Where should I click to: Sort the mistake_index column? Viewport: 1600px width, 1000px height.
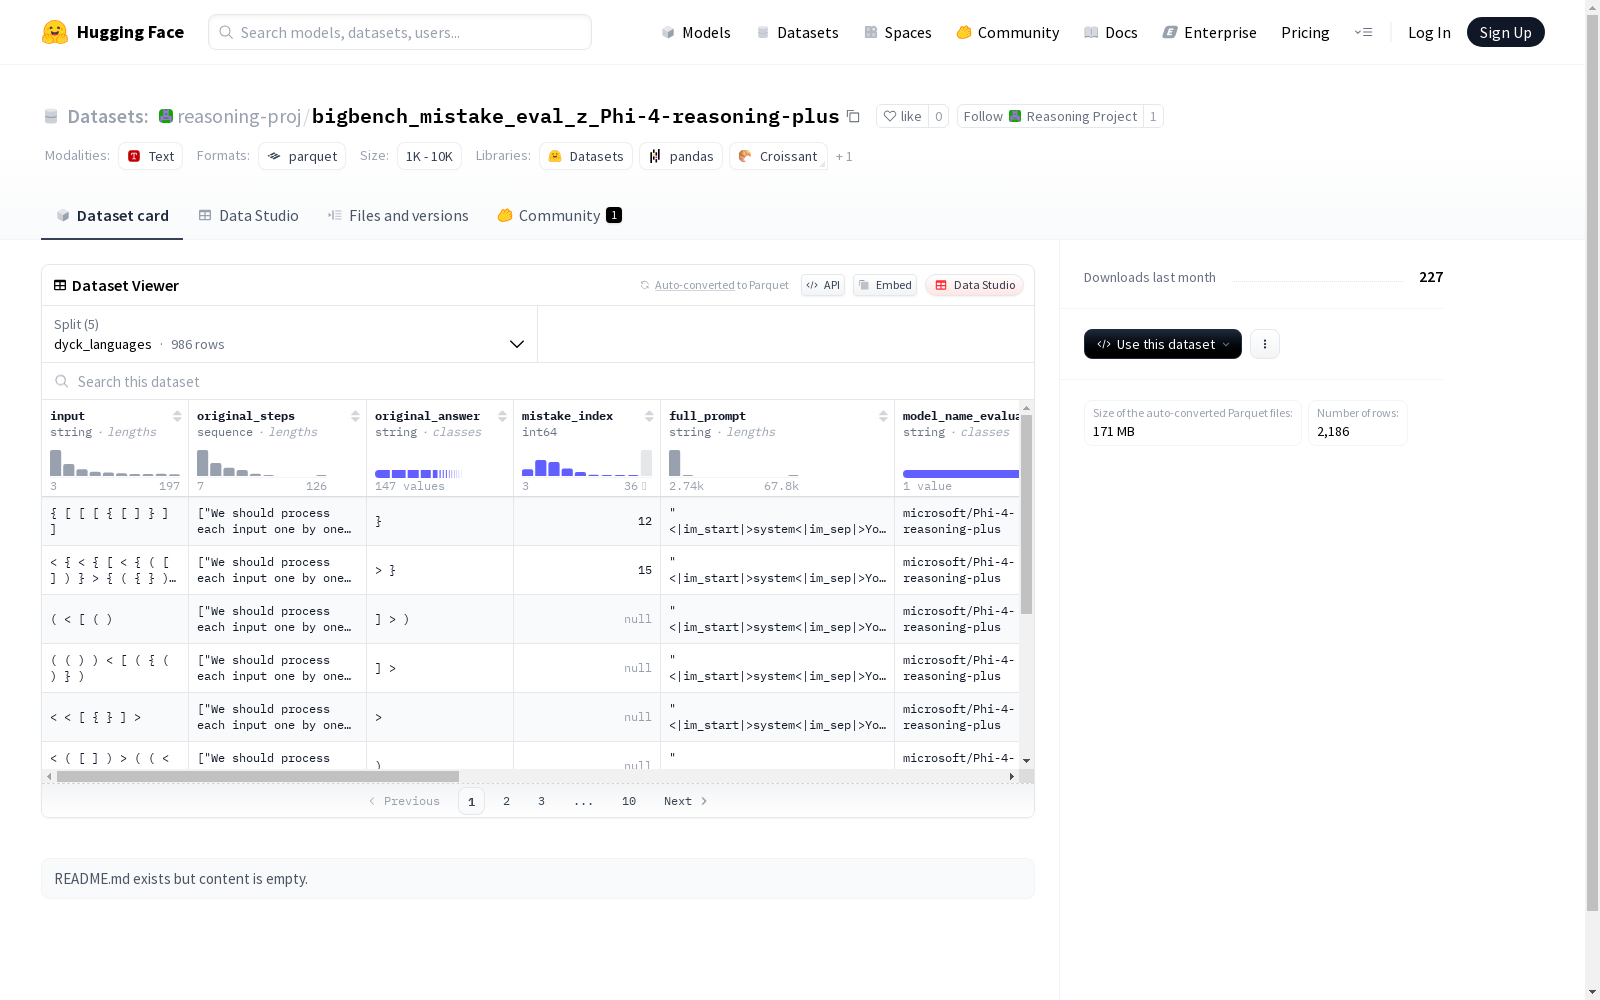(x=649, y=416)
